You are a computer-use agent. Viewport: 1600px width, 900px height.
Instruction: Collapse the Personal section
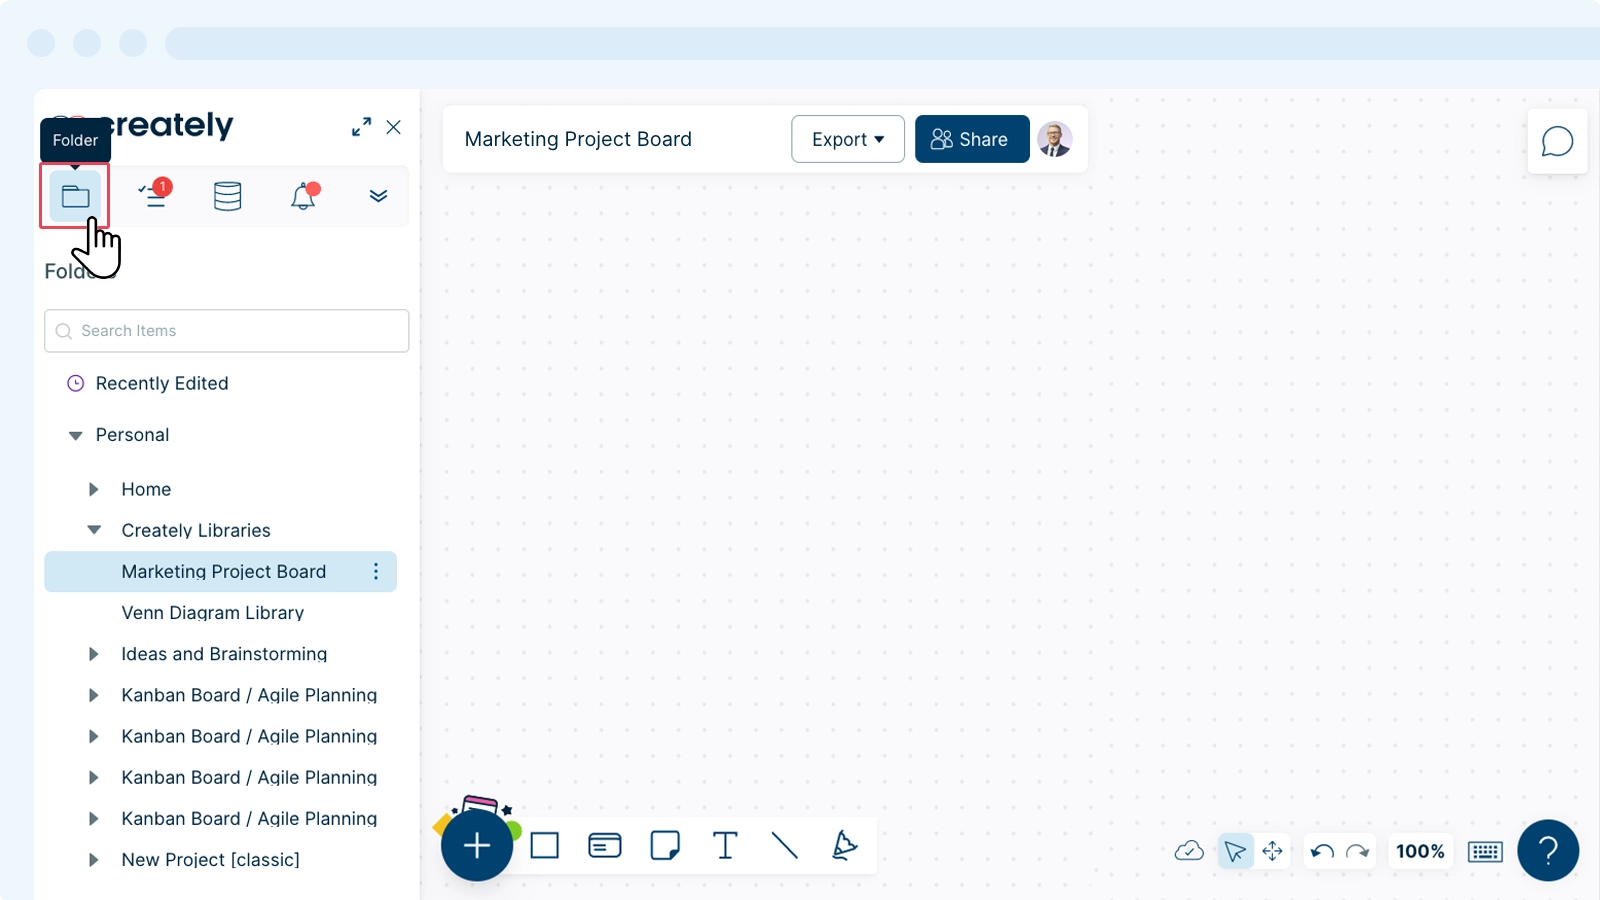(75, 435)
